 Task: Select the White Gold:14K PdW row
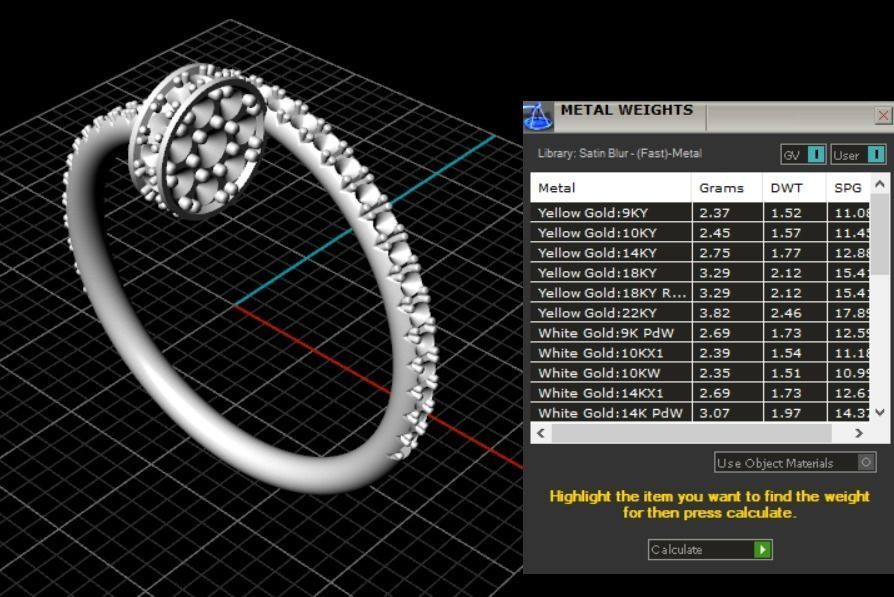700,412
